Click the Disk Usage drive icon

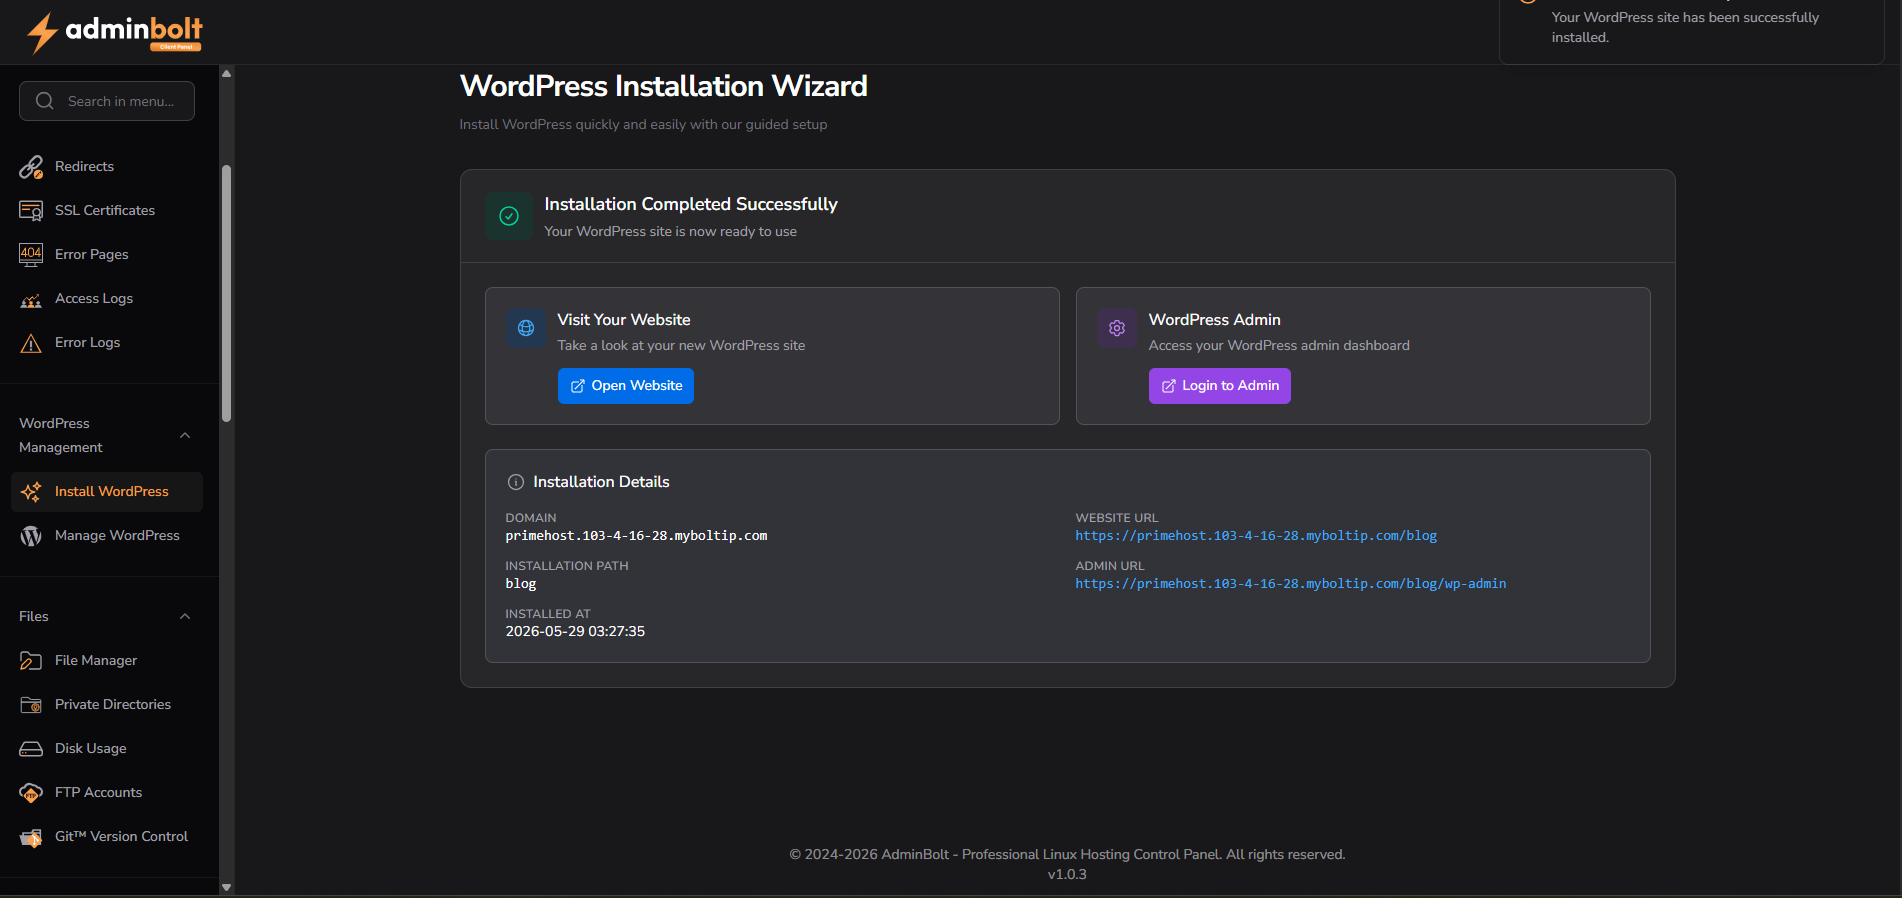tap(31, 749)
